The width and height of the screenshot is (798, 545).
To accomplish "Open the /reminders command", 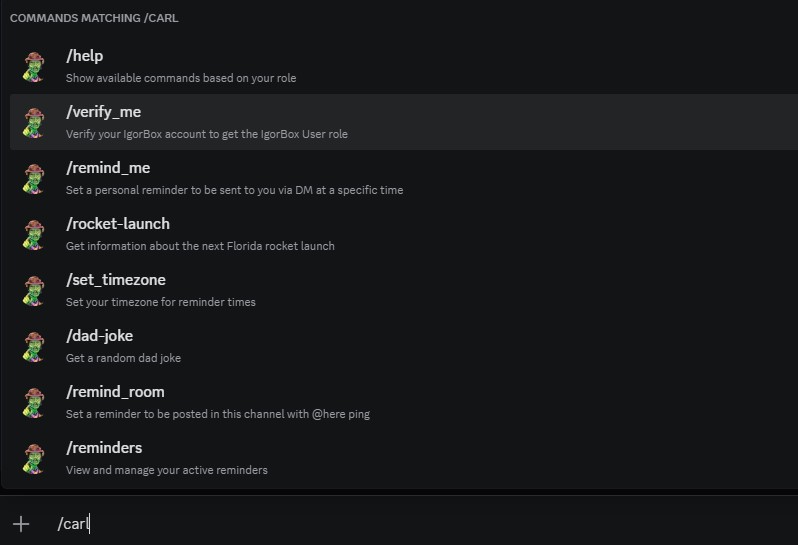I will click(104, 448).
